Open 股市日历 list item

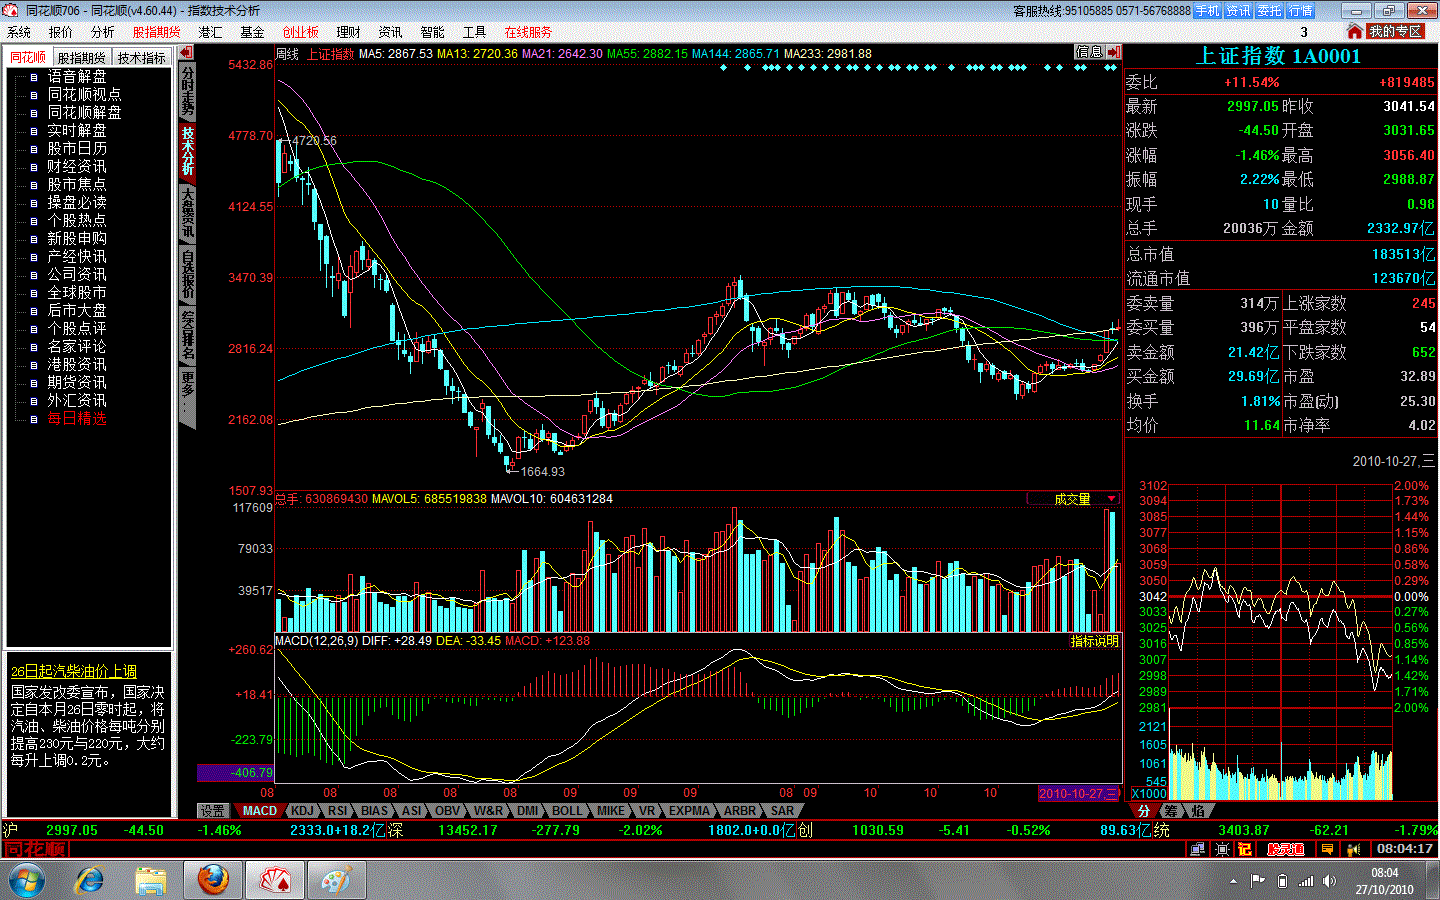pos(77,148)
